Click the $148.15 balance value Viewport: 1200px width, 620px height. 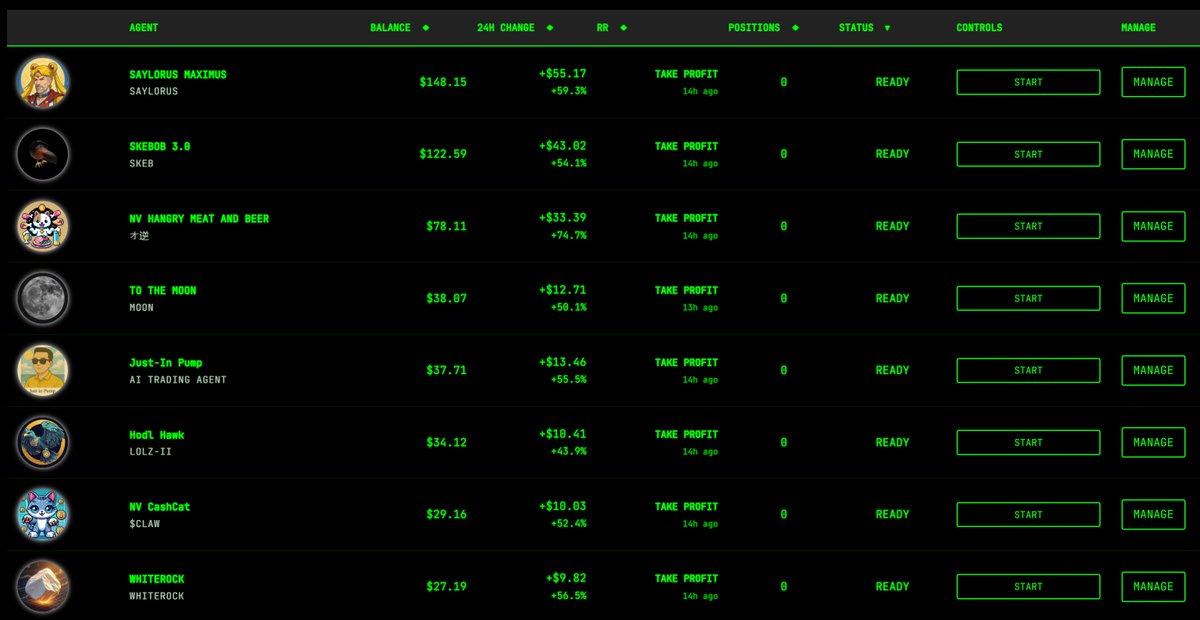[443, 82]
